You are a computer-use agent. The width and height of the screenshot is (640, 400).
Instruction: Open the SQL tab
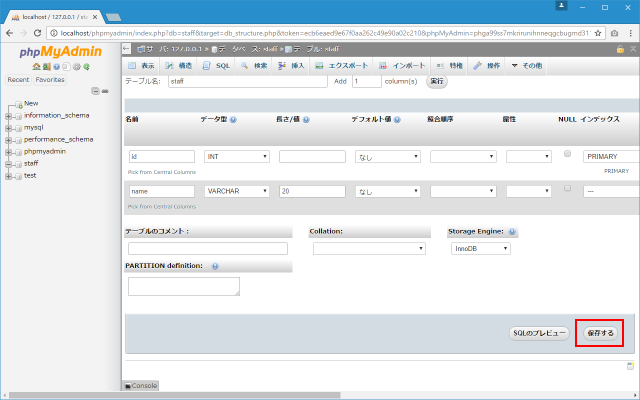(216, 65)
